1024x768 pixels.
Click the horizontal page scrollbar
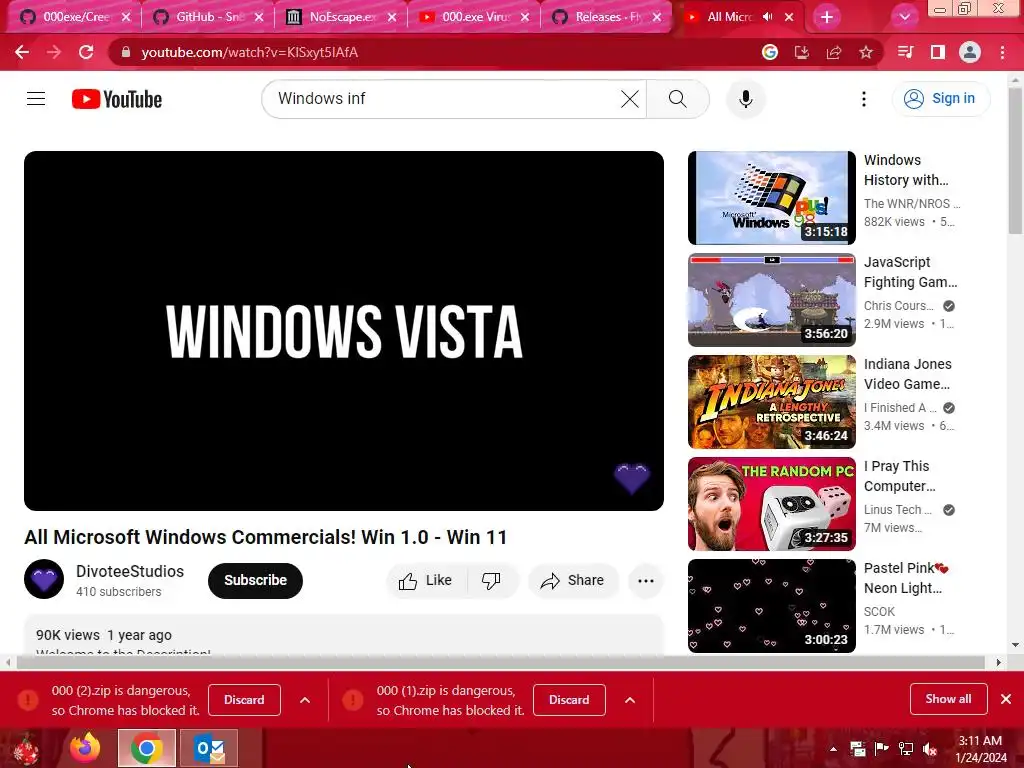coord(501,662)
